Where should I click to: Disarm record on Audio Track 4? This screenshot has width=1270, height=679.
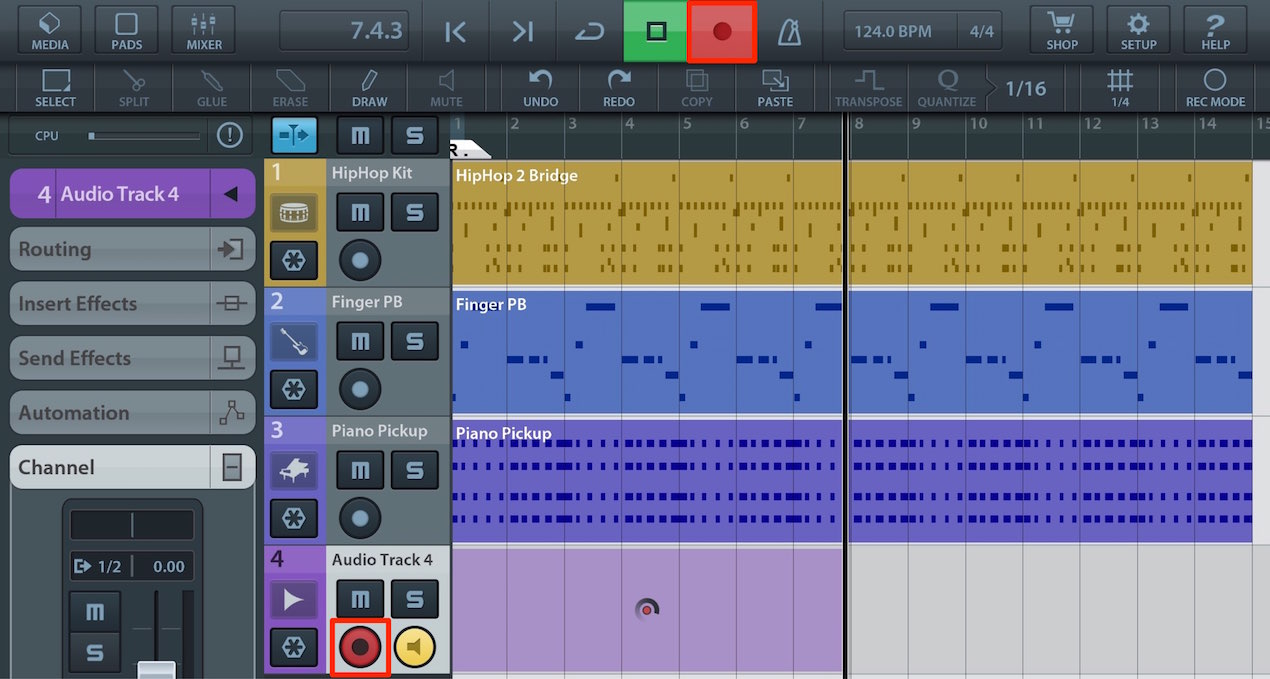[x=360, y=647]
